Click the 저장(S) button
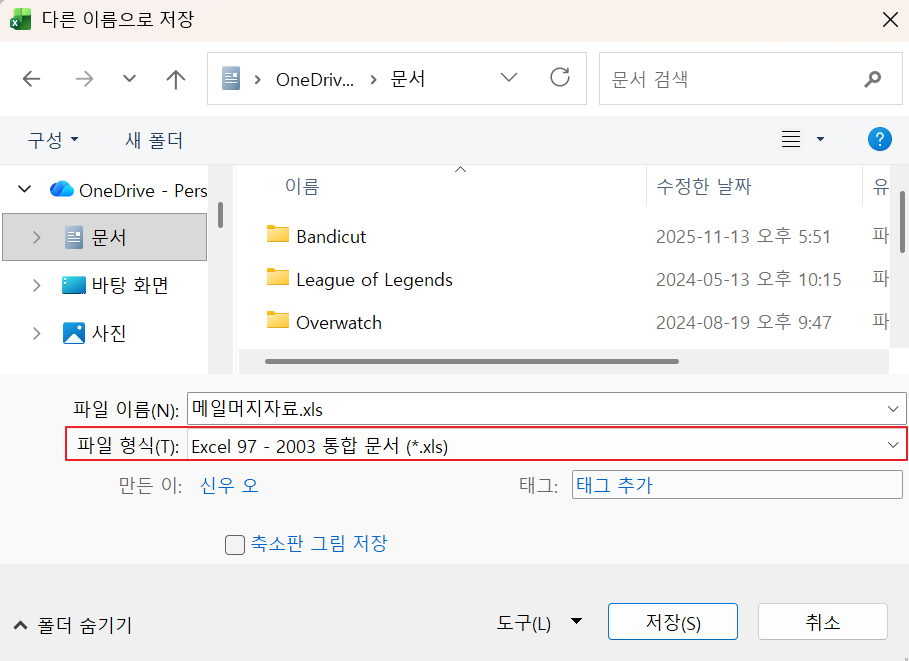This screenshot has height=661, width=909. coord(672,621)
